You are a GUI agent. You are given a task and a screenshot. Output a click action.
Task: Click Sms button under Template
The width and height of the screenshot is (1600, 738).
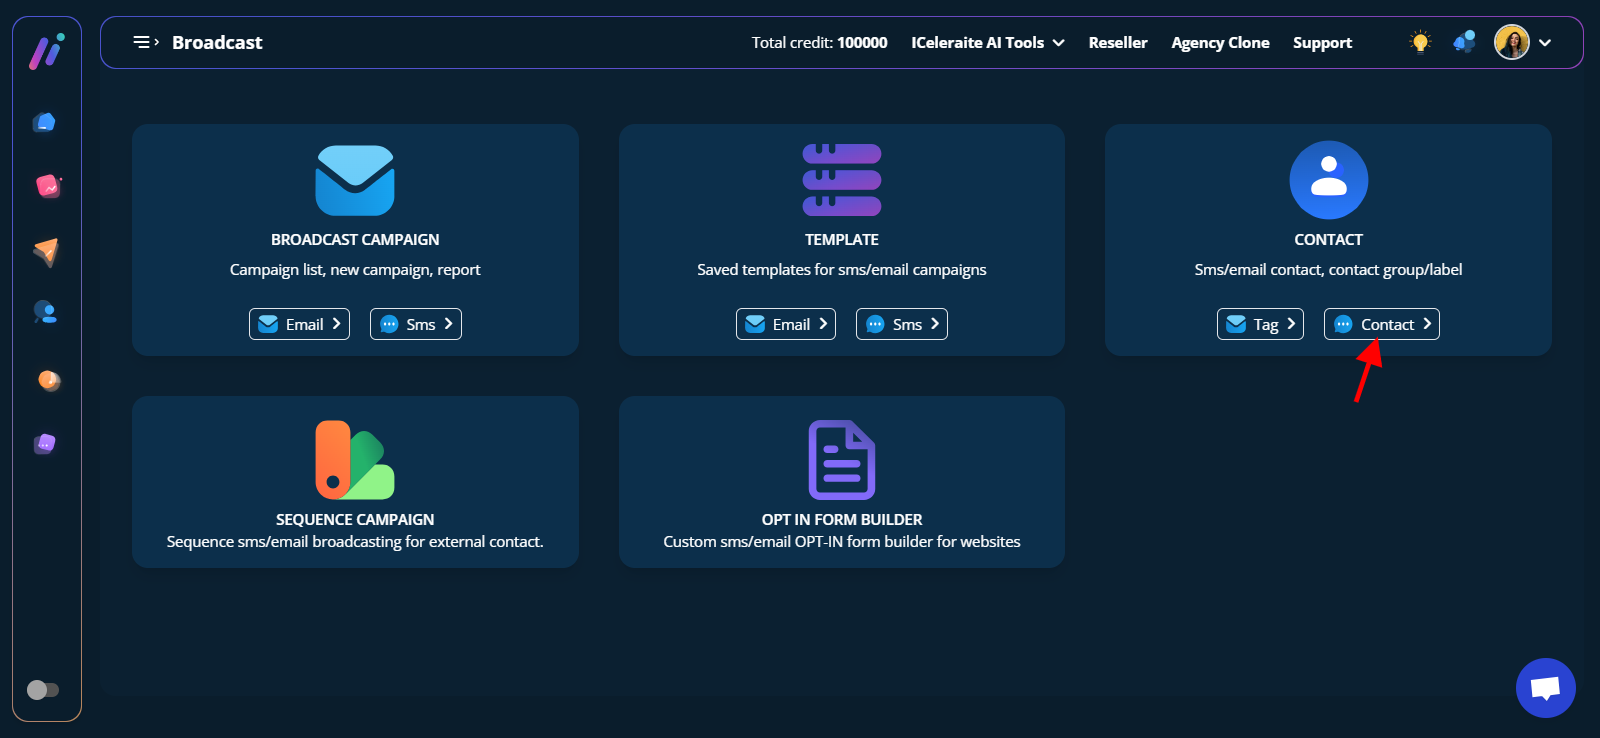coord(901,324)
